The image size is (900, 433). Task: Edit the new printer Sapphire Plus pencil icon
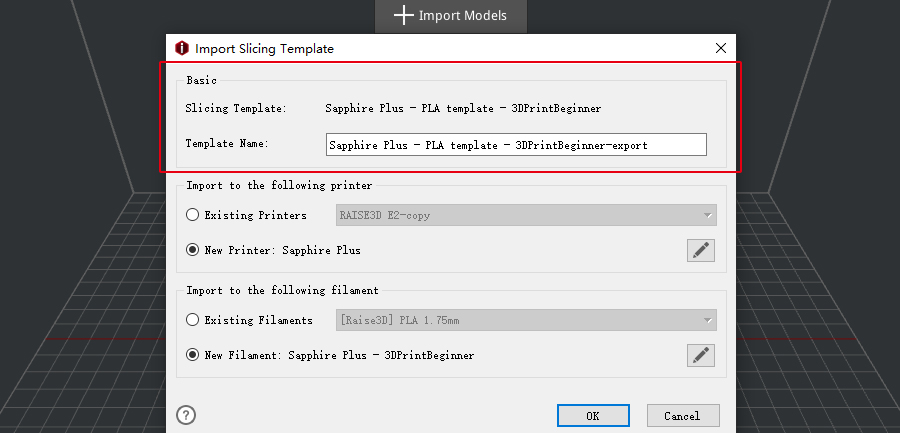(x=700, y=250)
